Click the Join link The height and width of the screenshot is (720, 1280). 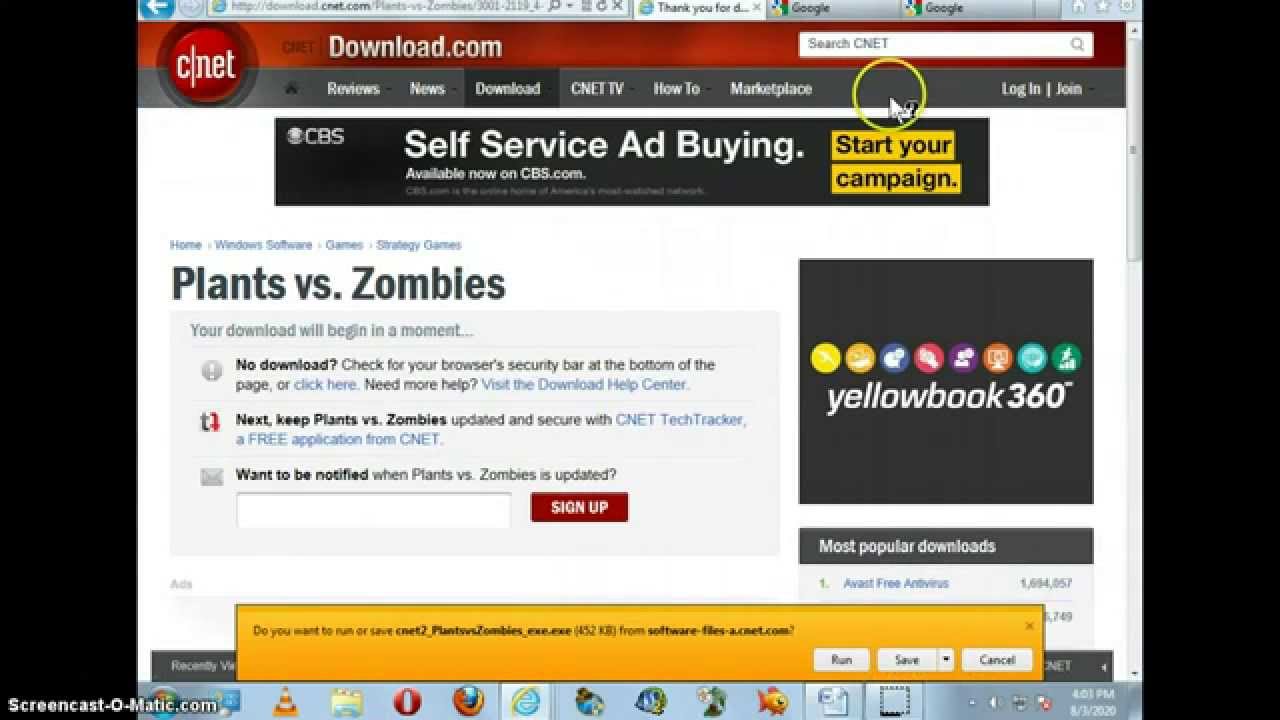pyautogui.click(x=1069, y=89)
